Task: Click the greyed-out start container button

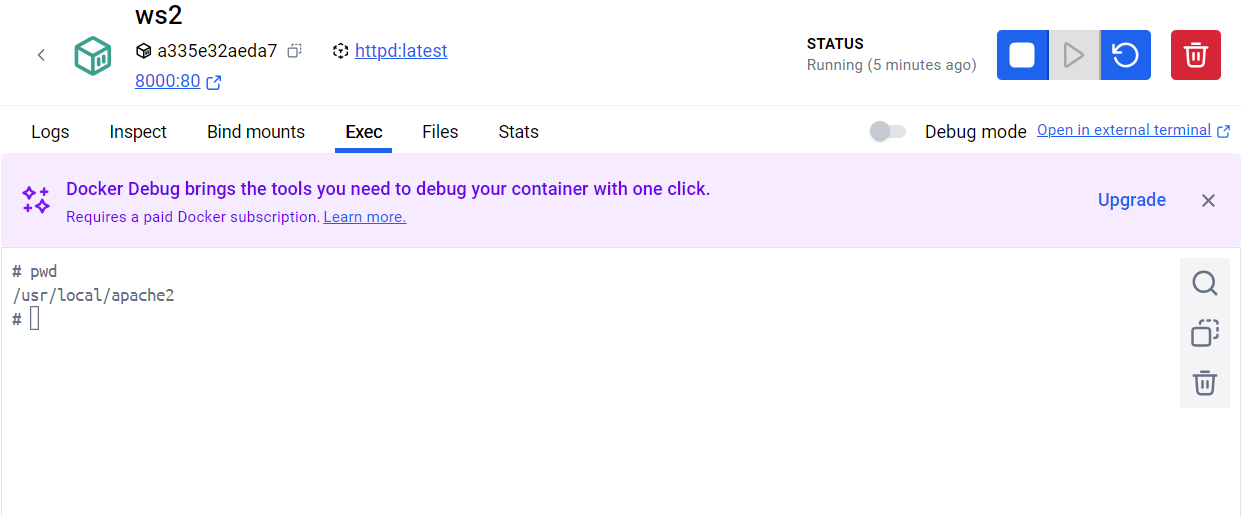Action: coord(1074,55)
